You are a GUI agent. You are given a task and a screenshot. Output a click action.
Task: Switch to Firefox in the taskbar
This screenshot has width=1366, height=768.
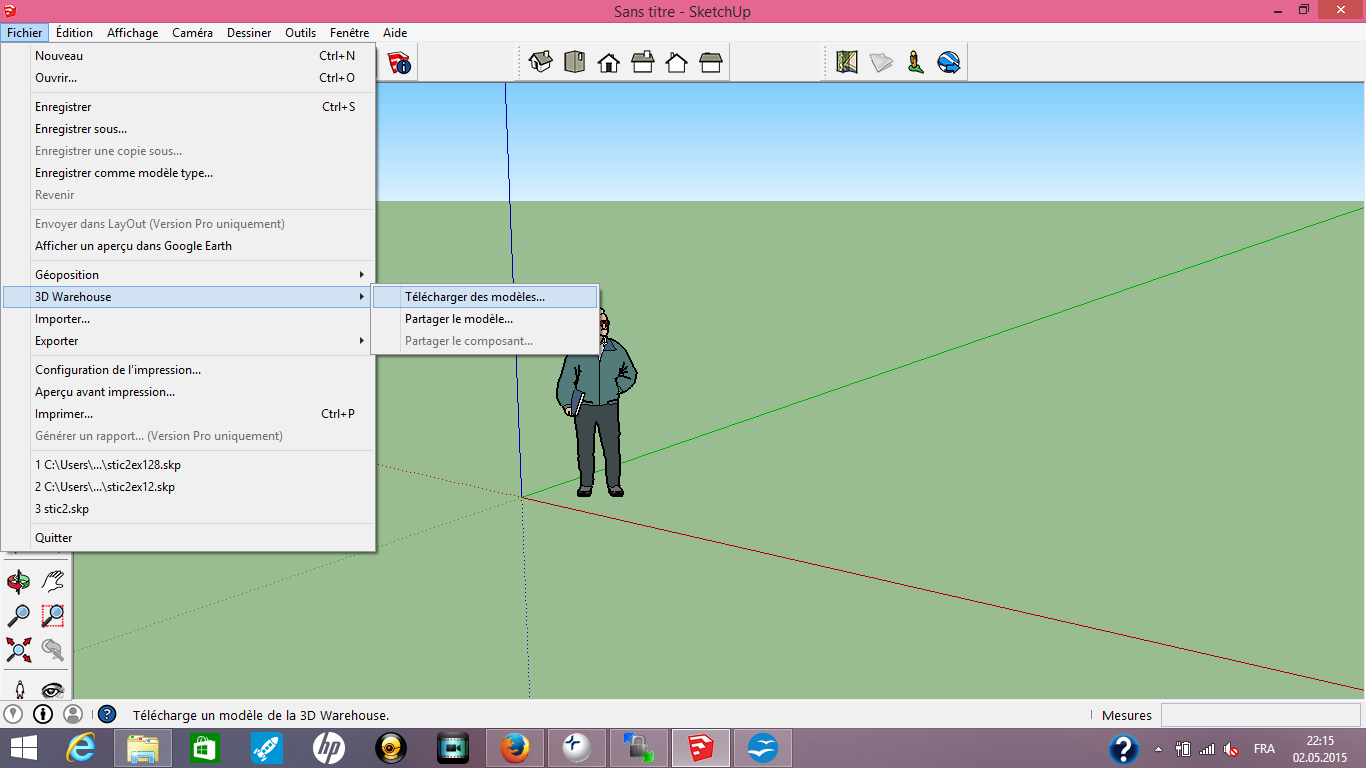(x=514, y=748)
